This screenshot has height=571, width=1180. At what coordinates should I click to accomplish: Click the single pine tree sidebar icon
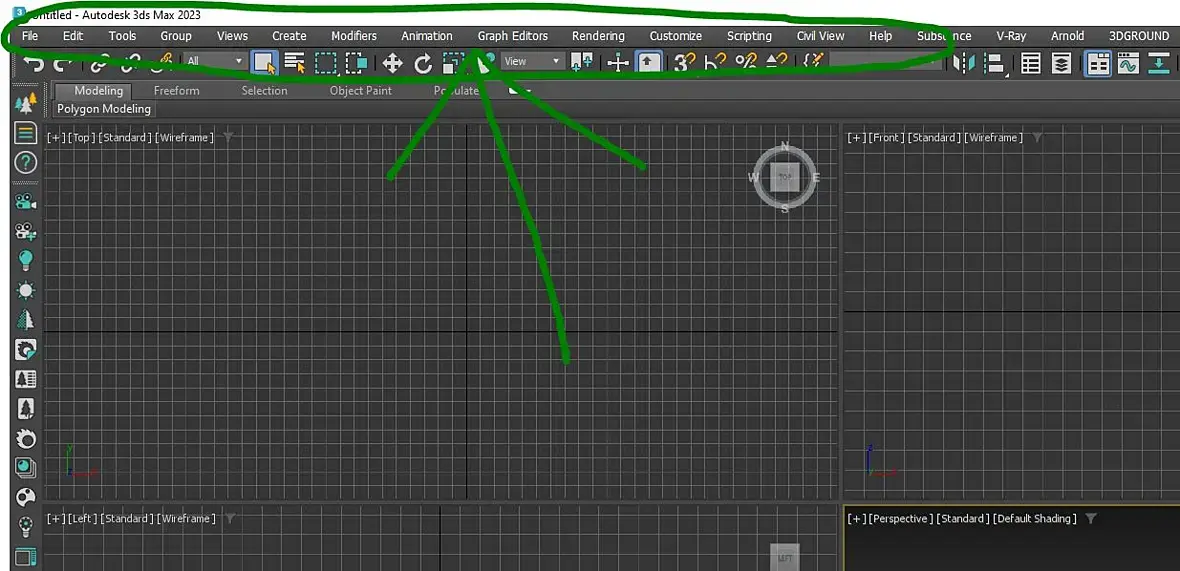26,320
